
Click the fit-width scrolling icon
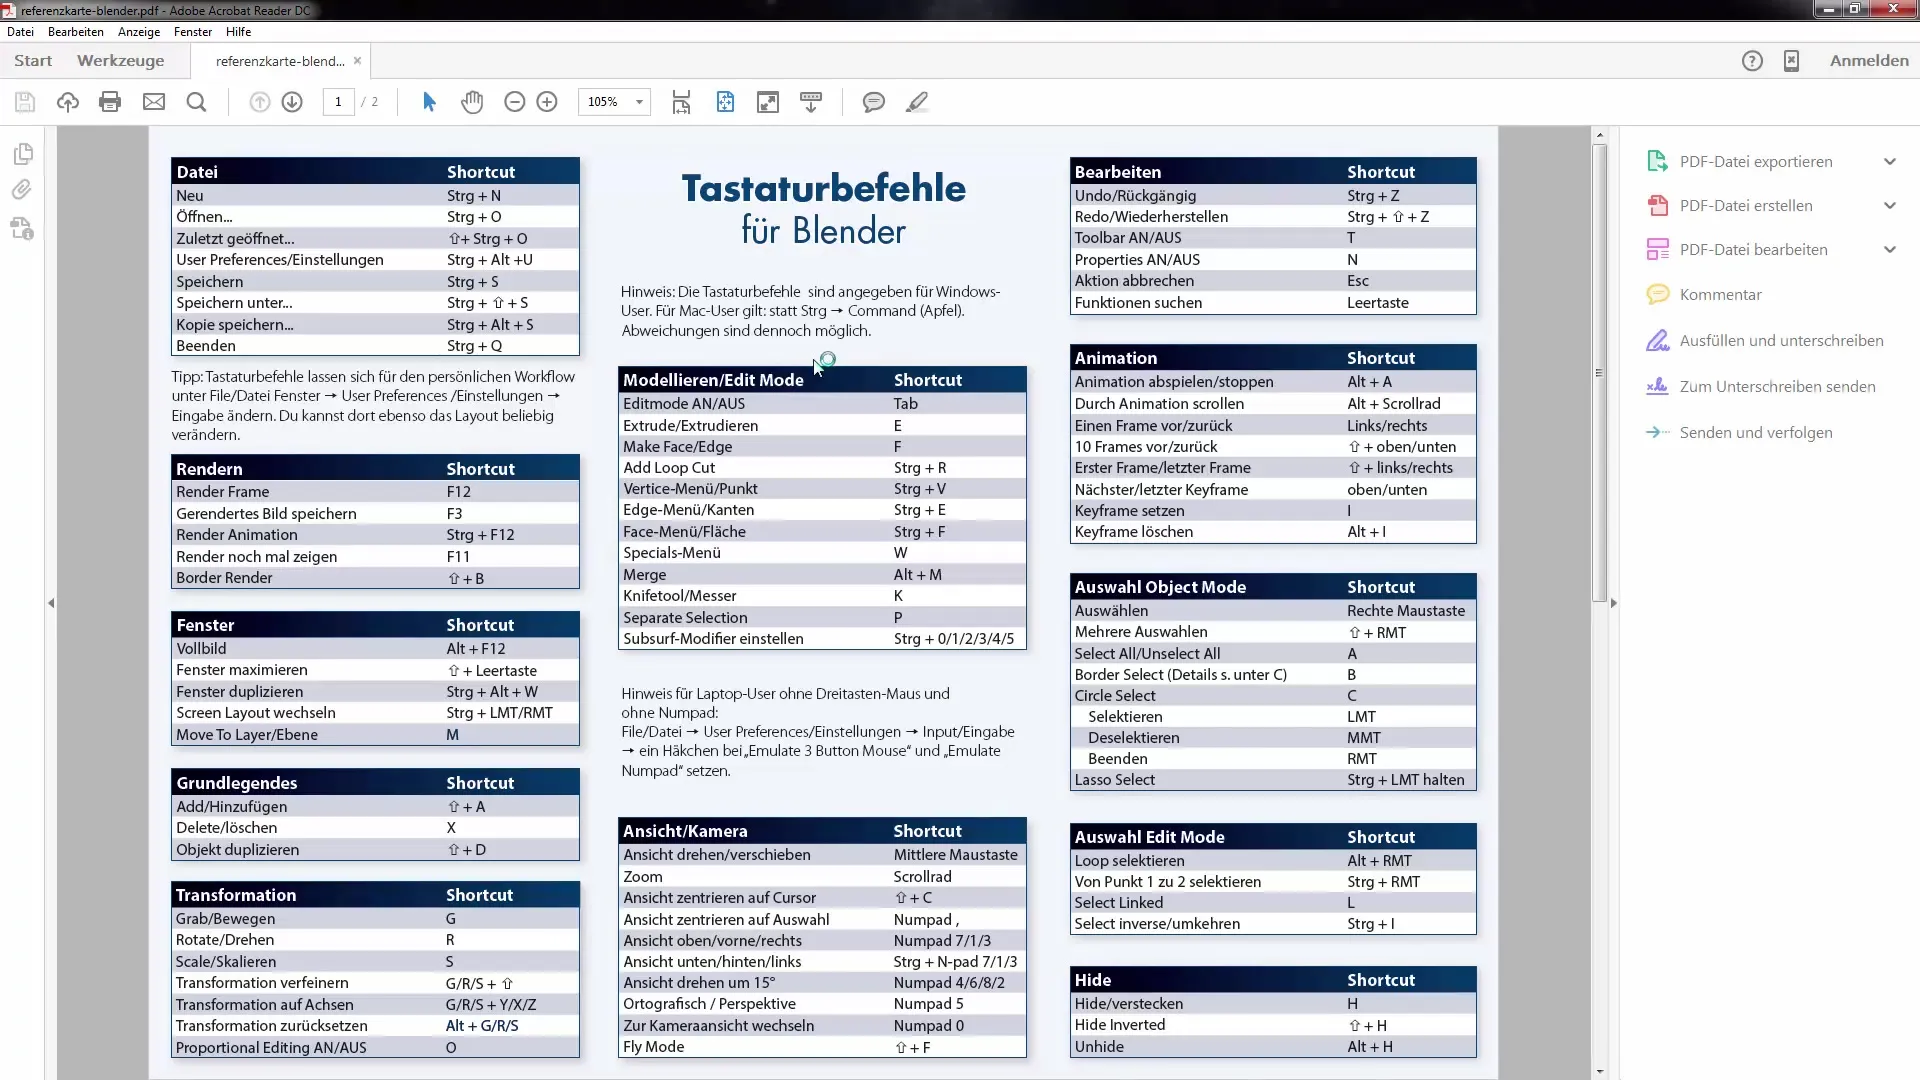pos(681,102)
